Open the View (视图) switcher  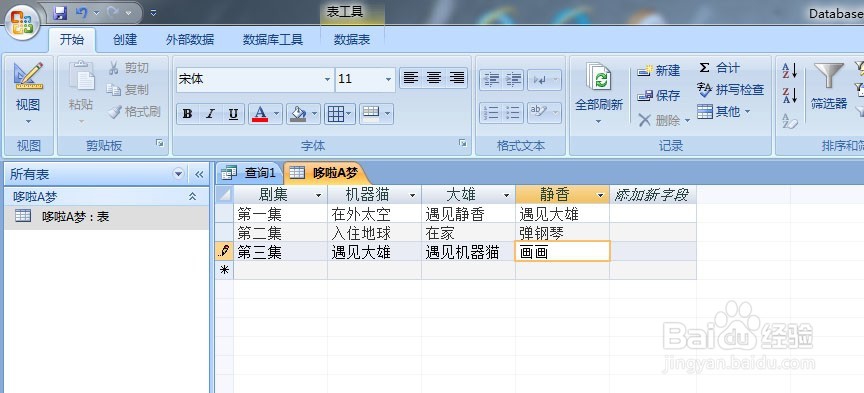point(28,94)
